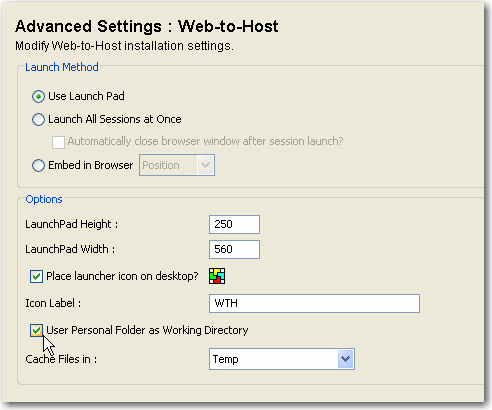Click the LaunchPad Height label text
The height and width of the screenshot is (410, 492).
tap(72, 224)
